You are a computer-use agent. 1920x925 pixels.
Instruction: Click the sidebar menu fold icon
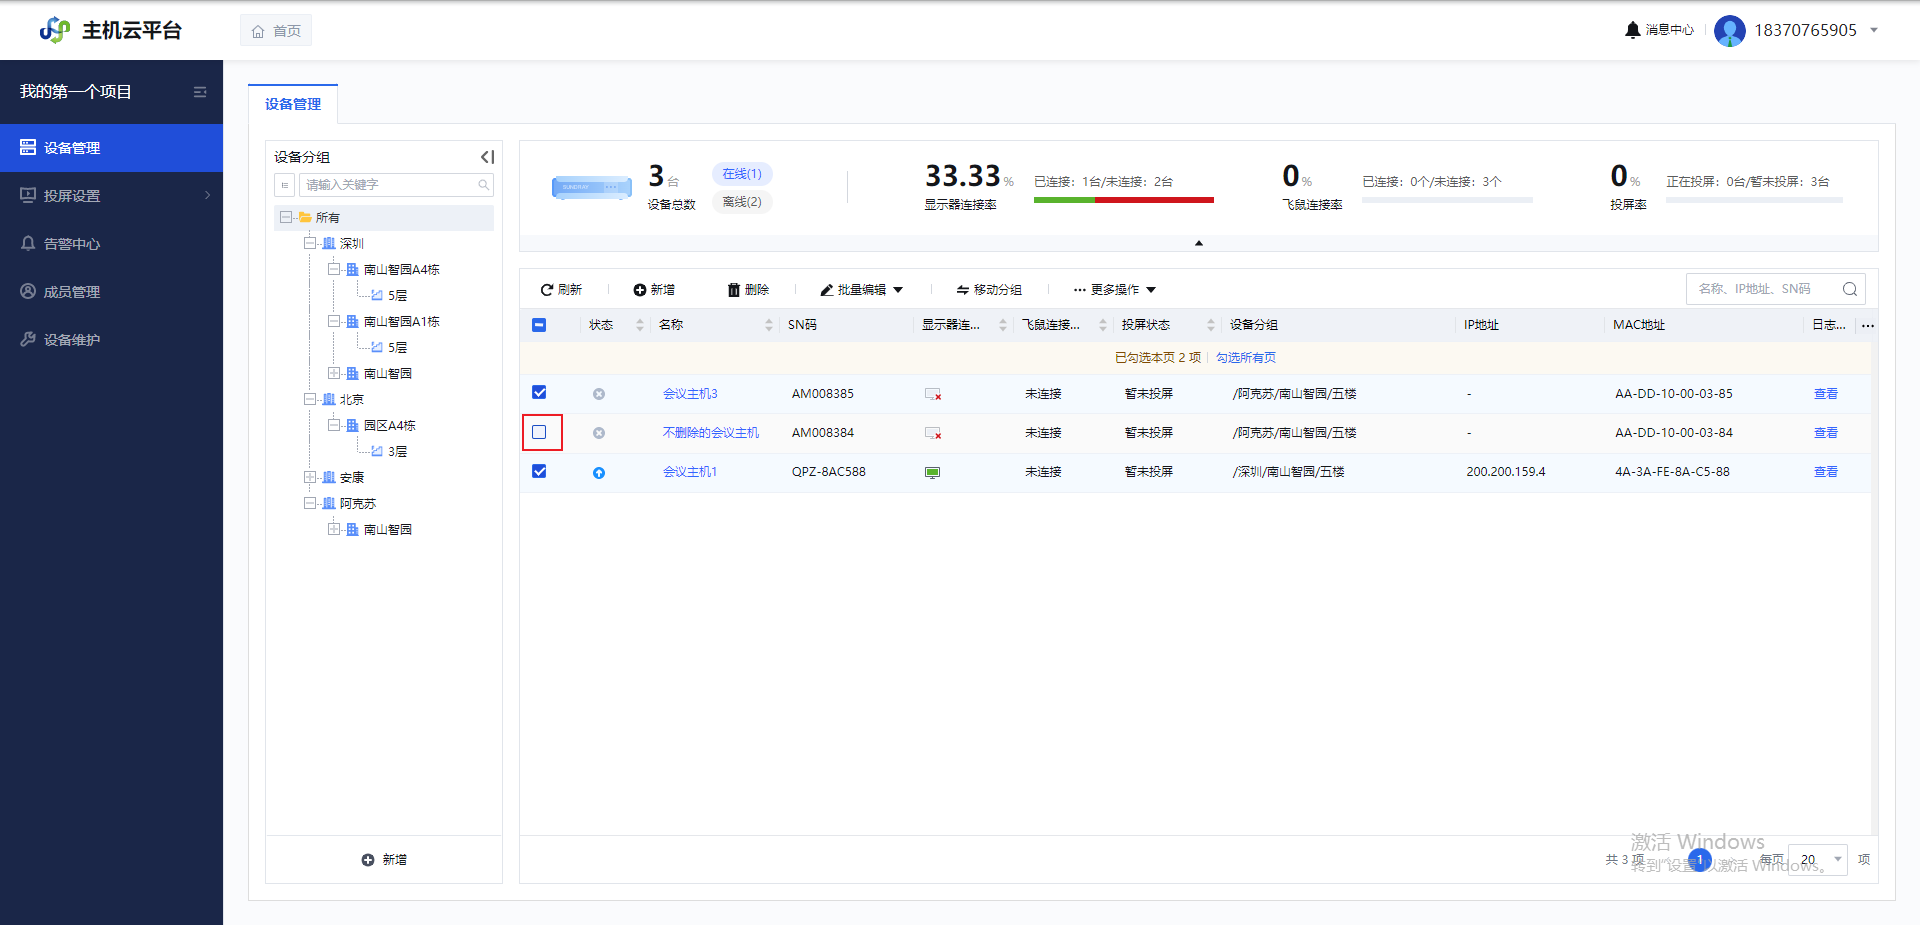point(200,92)
